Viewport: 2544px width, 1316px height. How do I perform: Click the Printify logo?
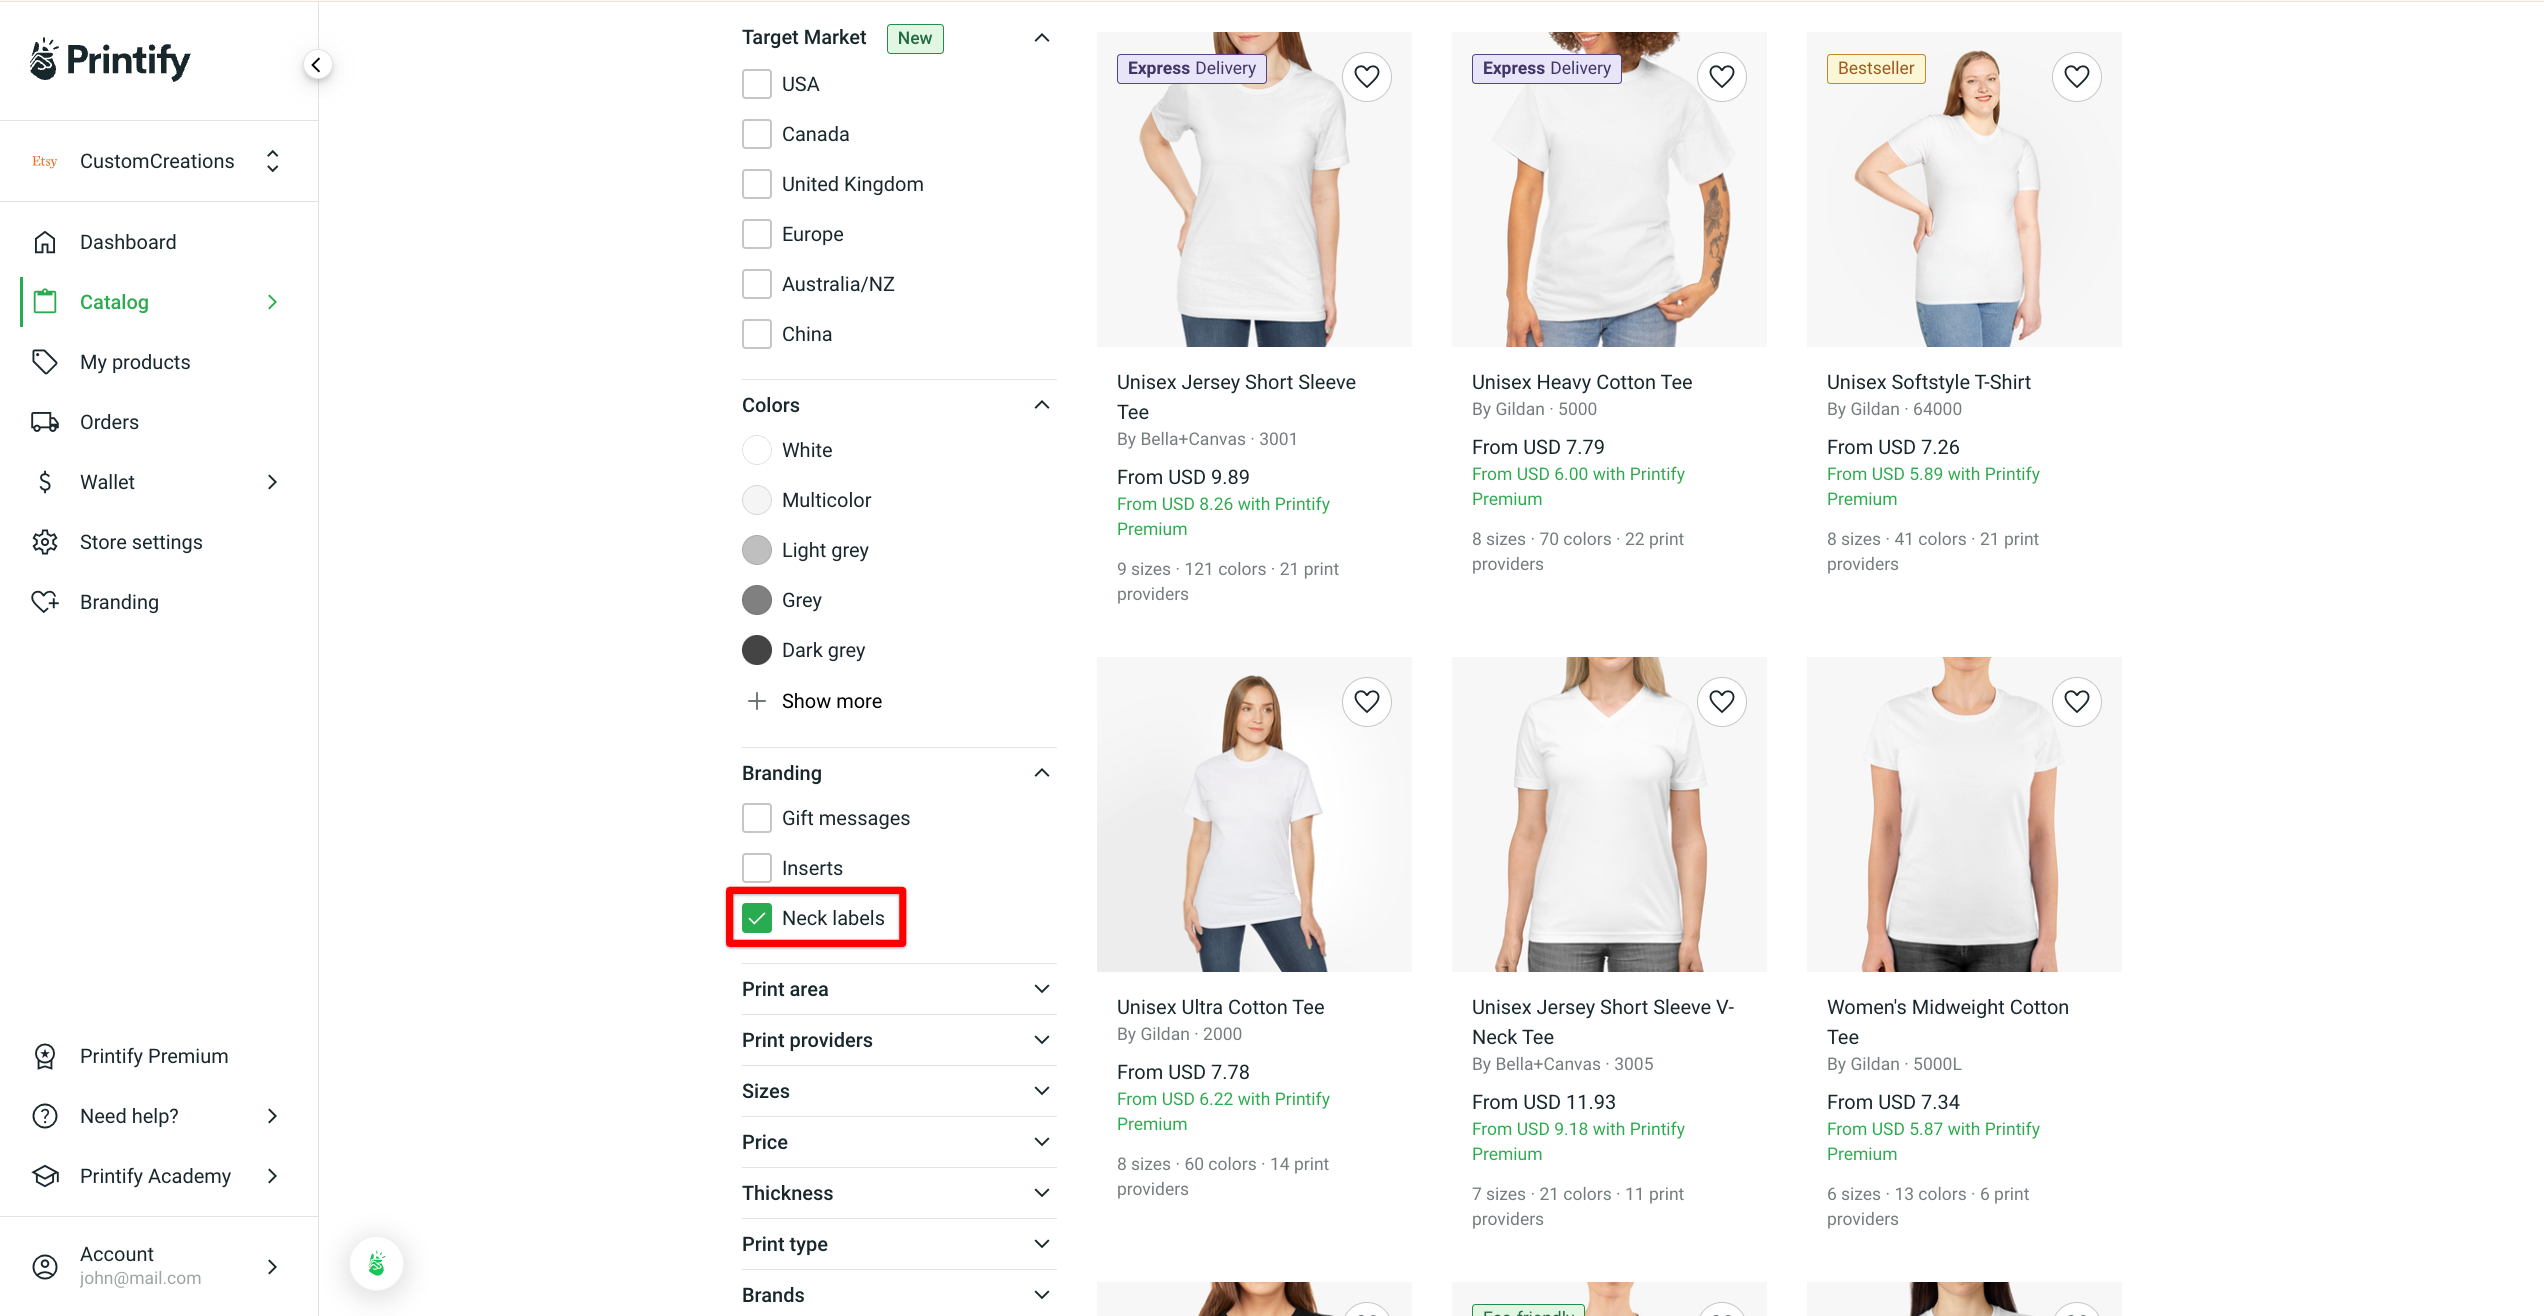point(108,59)
